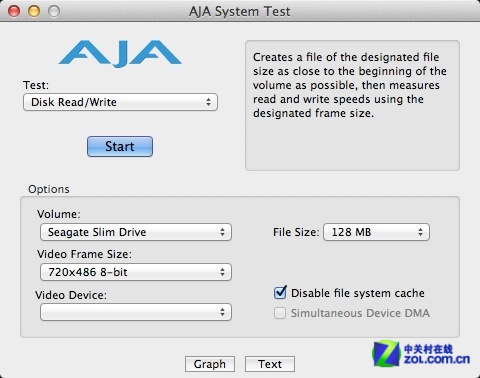
Task: Switch to the Text view
Action: coord(270,364)
